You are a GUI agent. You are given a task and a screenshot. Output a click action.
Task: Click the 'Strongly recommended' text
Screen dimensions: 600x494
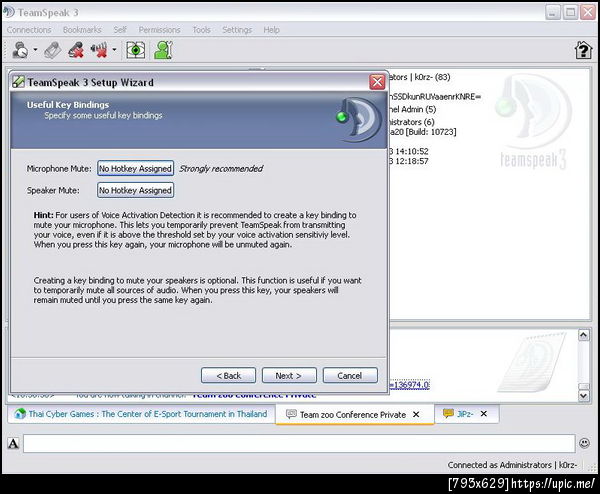[221, 169]
